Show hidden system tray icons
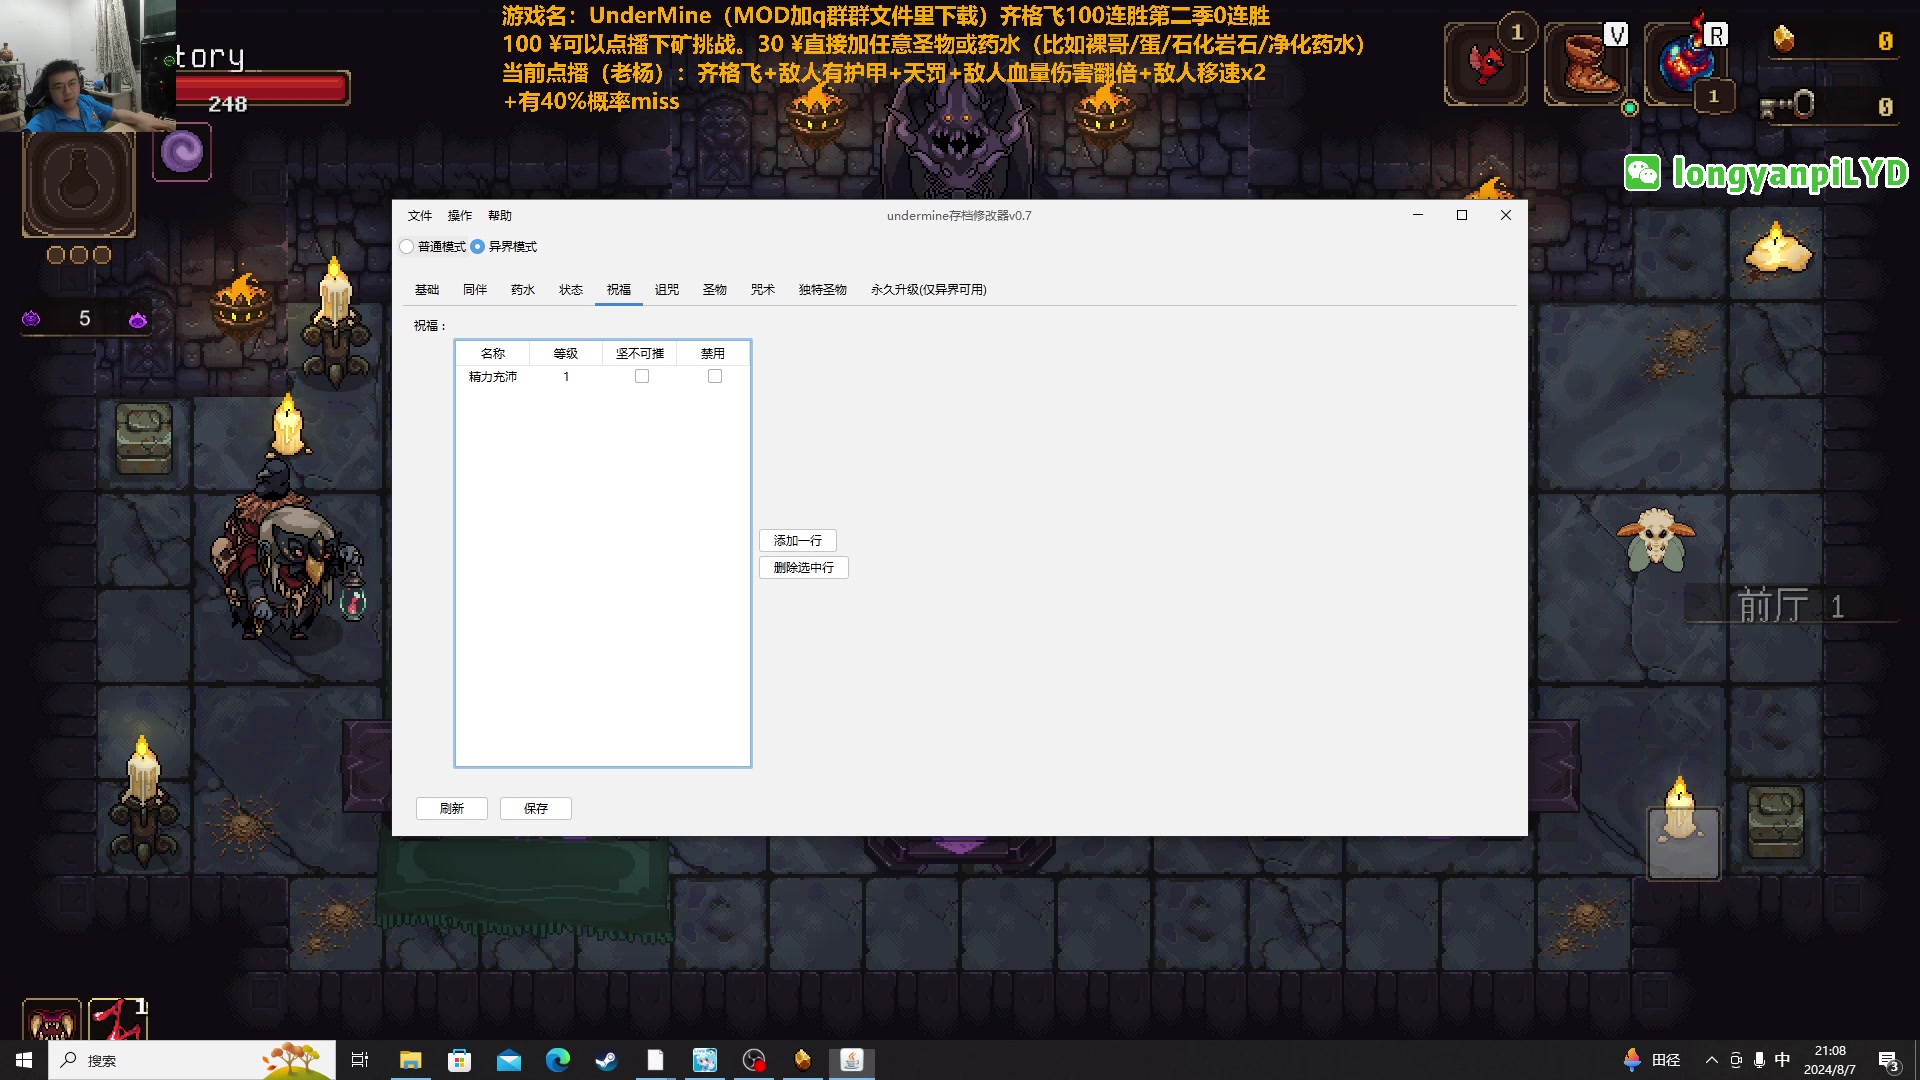The height and width of the screenshot is (1080, 1920). (1711, 1060)
